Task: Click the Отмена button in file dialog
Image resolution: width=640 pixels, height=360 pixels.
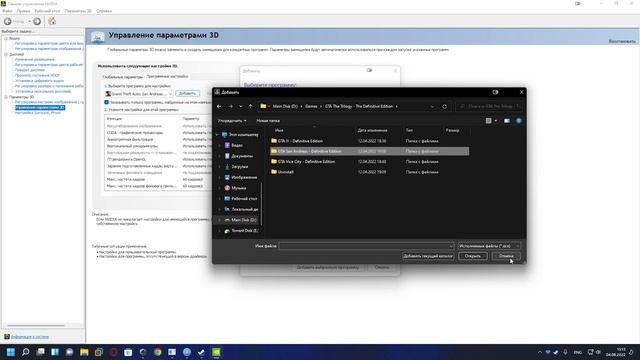Action: pyautogui.click(x=506, y=256)
